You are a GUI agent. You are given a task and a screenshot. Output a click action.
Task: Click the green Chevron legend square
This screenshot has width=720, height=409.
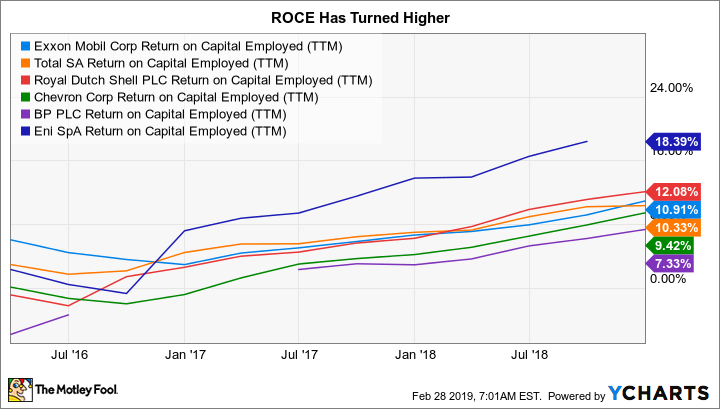[25, 97]
